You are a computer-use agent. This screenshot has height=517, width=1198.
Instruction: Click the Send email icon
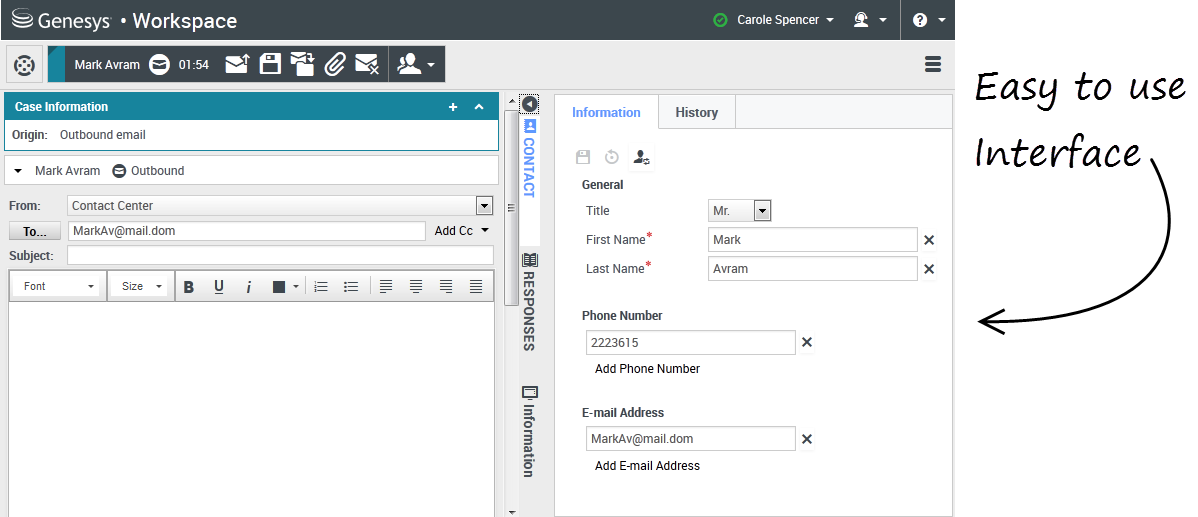[237, 64]
